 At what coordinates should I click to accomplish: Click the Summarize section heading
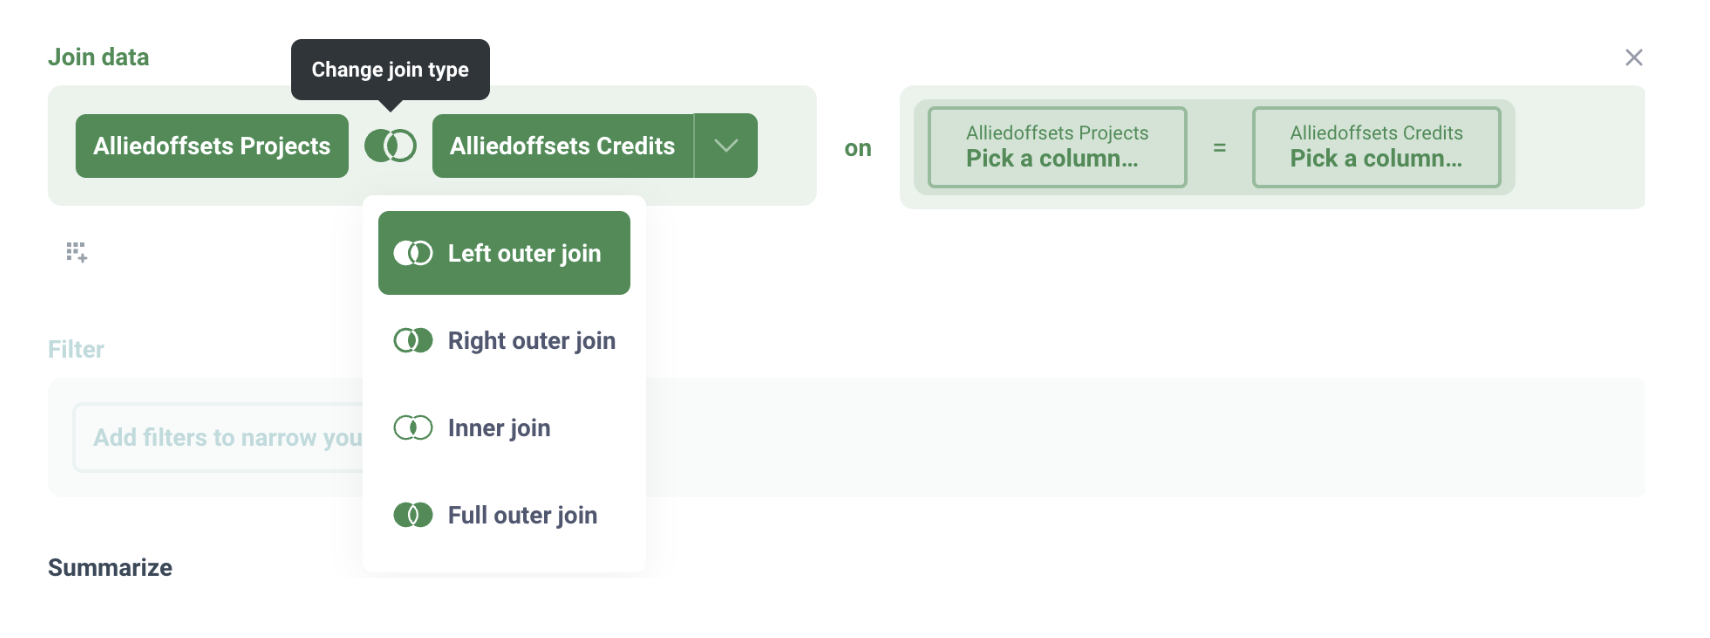(110, 567)
